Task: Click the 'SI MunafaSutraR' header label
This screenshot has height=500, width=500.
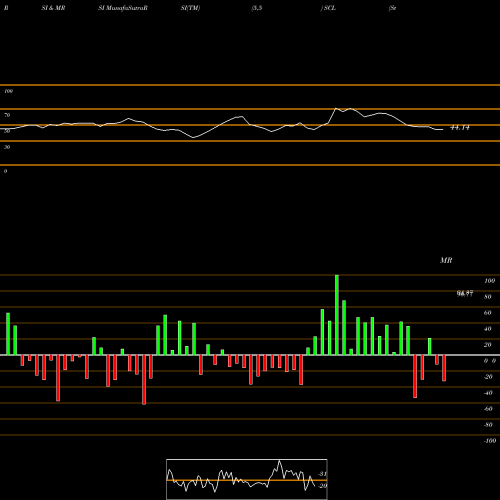Action: 123,8
